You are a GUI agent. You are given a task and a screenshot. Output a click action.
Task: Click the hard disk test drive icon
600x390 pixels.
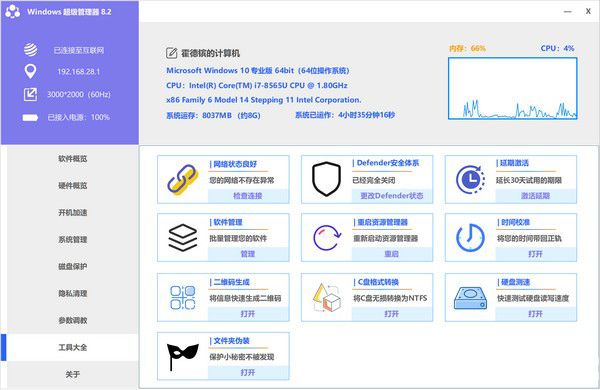tap(470, 299)
